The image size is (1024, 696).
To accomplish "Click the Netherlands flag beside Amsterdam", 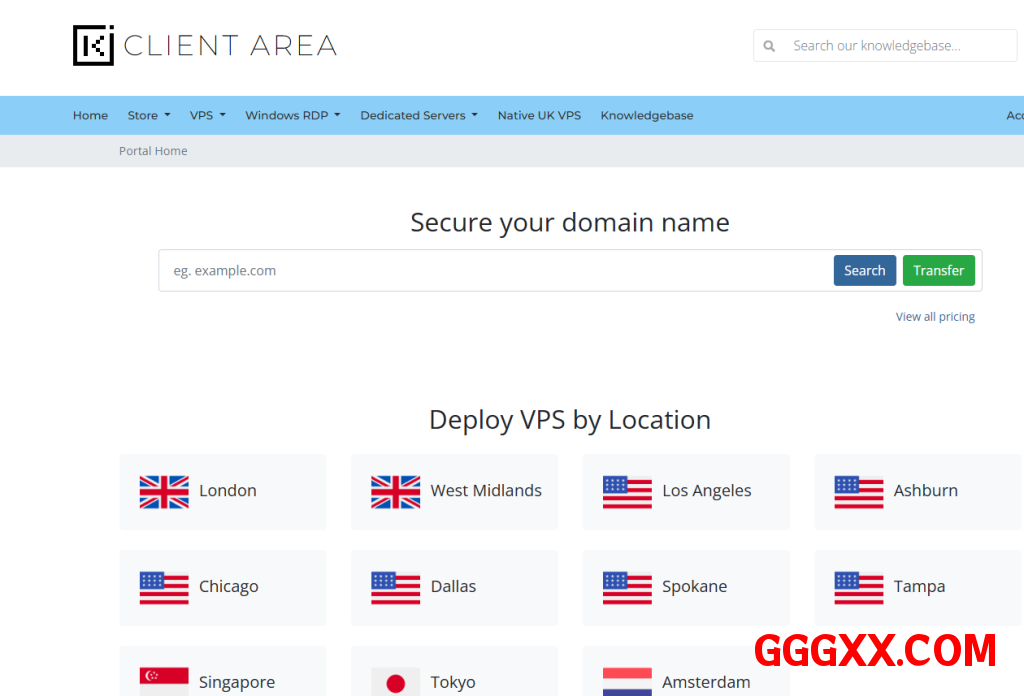I will (627, 681).
